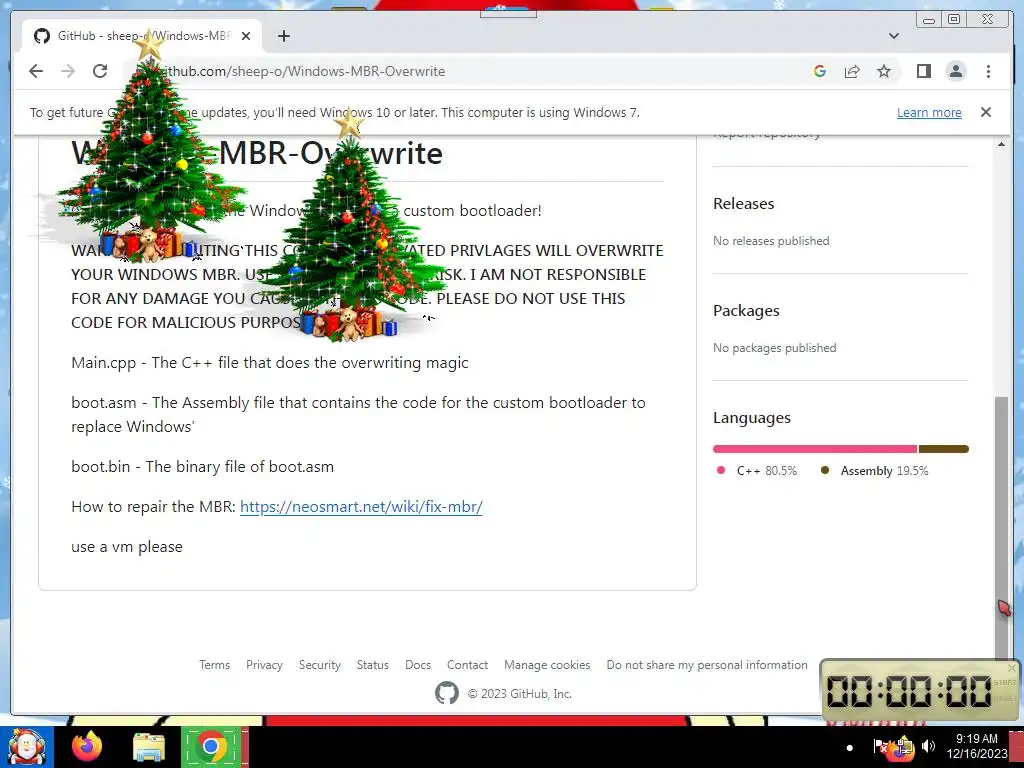Reload the GitHub page
1024x768 pixels.
pos(100,71)
